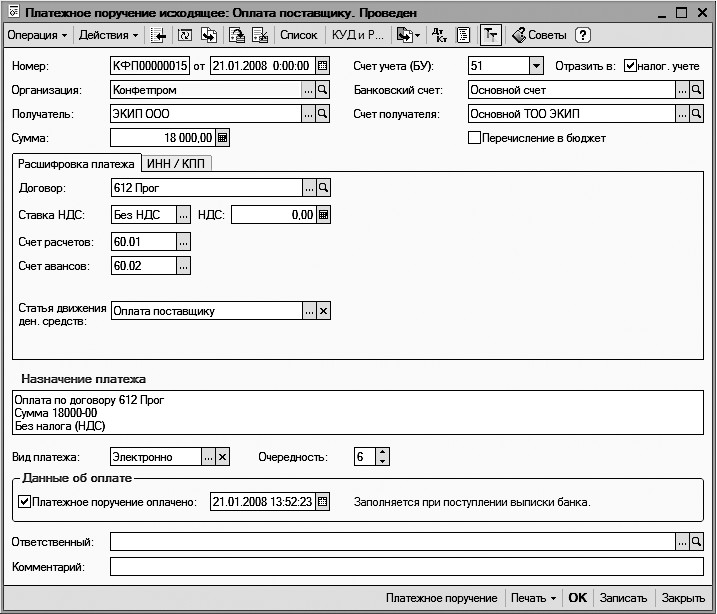Open the Операция menu
The width and height of the screenshot is (717, 614).
(37, 35)
